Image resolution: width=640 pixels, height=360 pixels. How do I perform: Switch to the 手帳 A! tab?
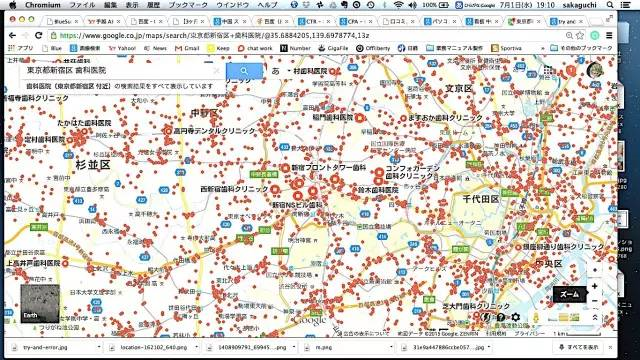click(104, 21)
